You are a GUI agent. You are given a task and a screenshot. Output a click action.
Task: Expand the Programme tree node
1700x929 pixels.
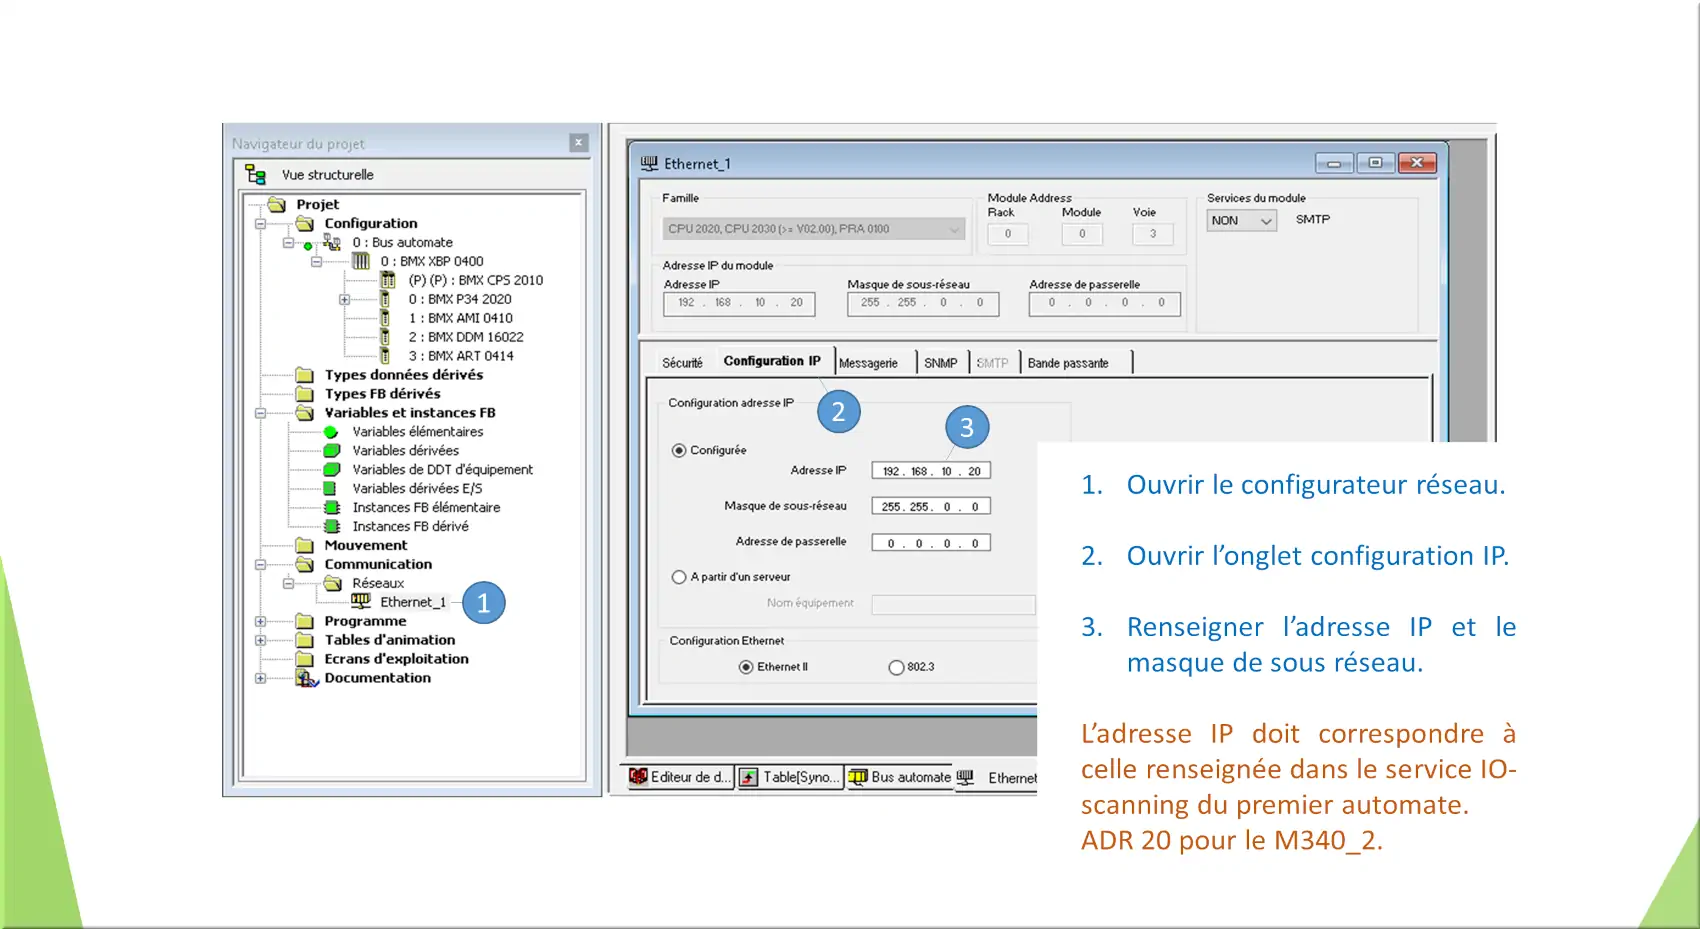tap(261, 621)
